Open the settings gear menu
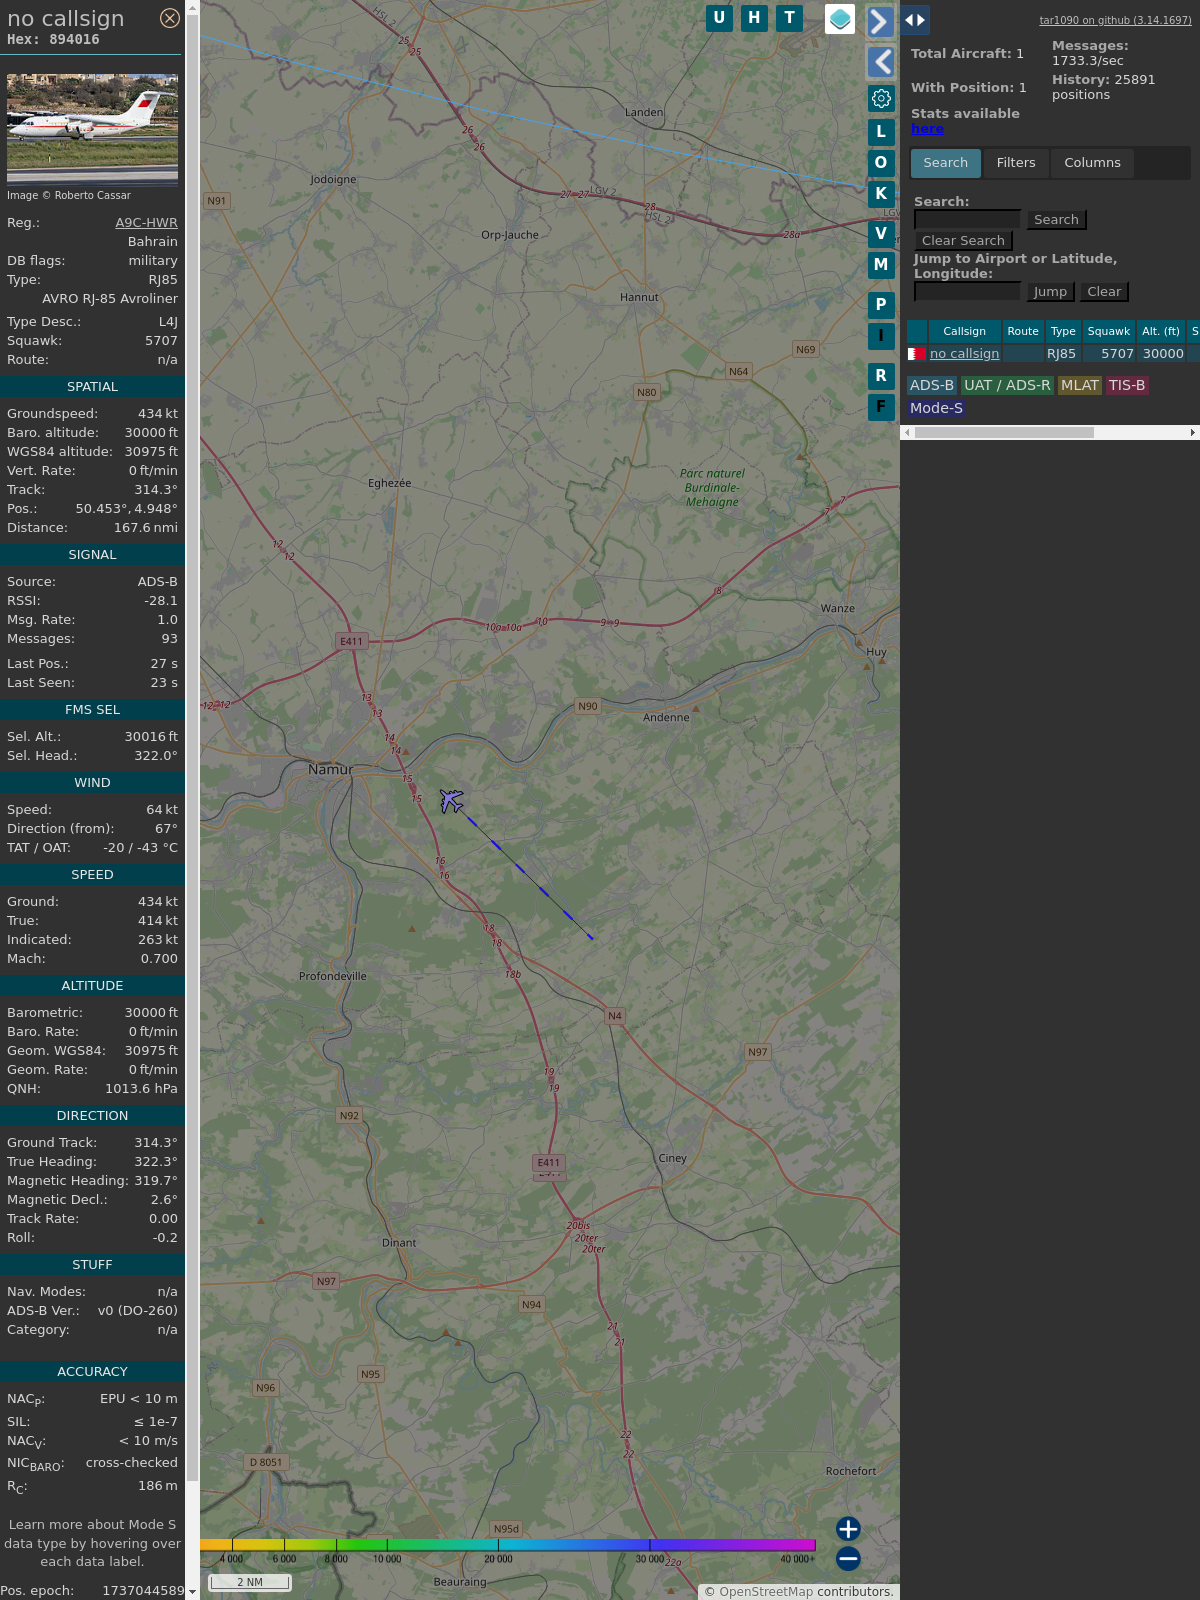 (x=881, y=98)
